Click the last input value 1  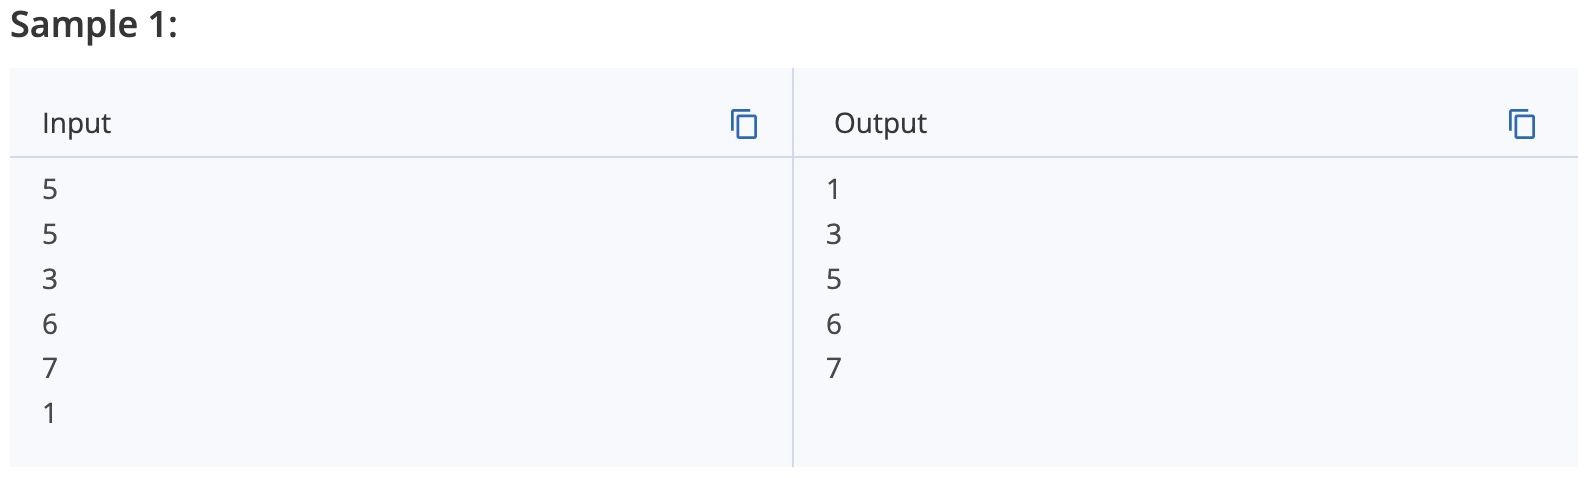pos(50,413)
